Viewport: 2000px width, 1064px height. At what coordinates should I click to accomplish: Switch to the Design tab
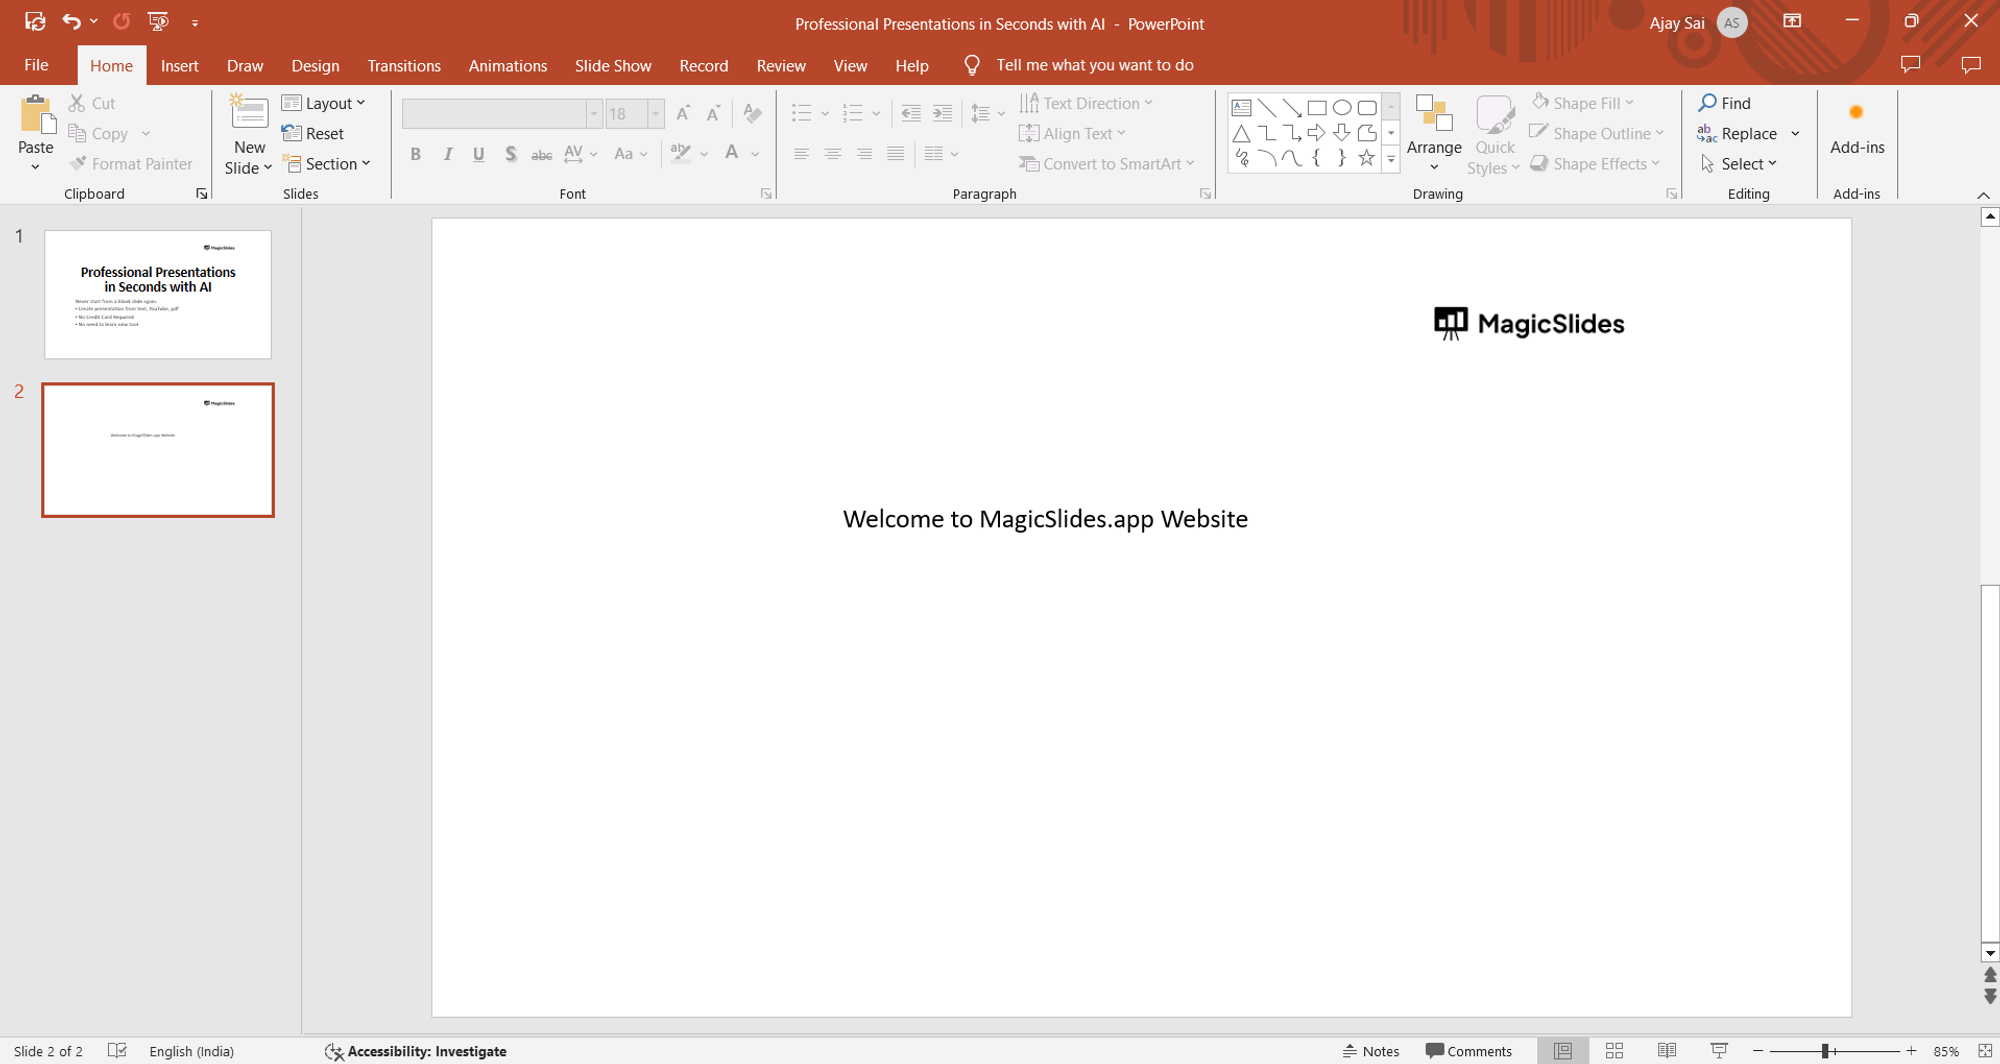pyautogui.click(x=315, y=65)
